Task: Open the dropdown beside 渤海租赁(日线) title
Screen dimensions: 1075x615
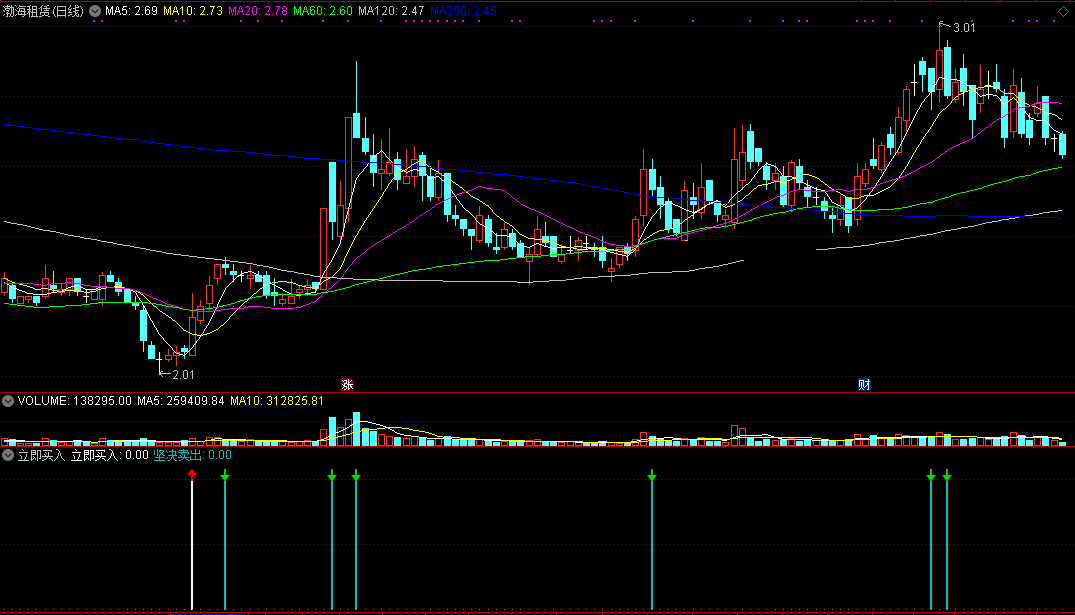Action: click(x=95, y=11)
